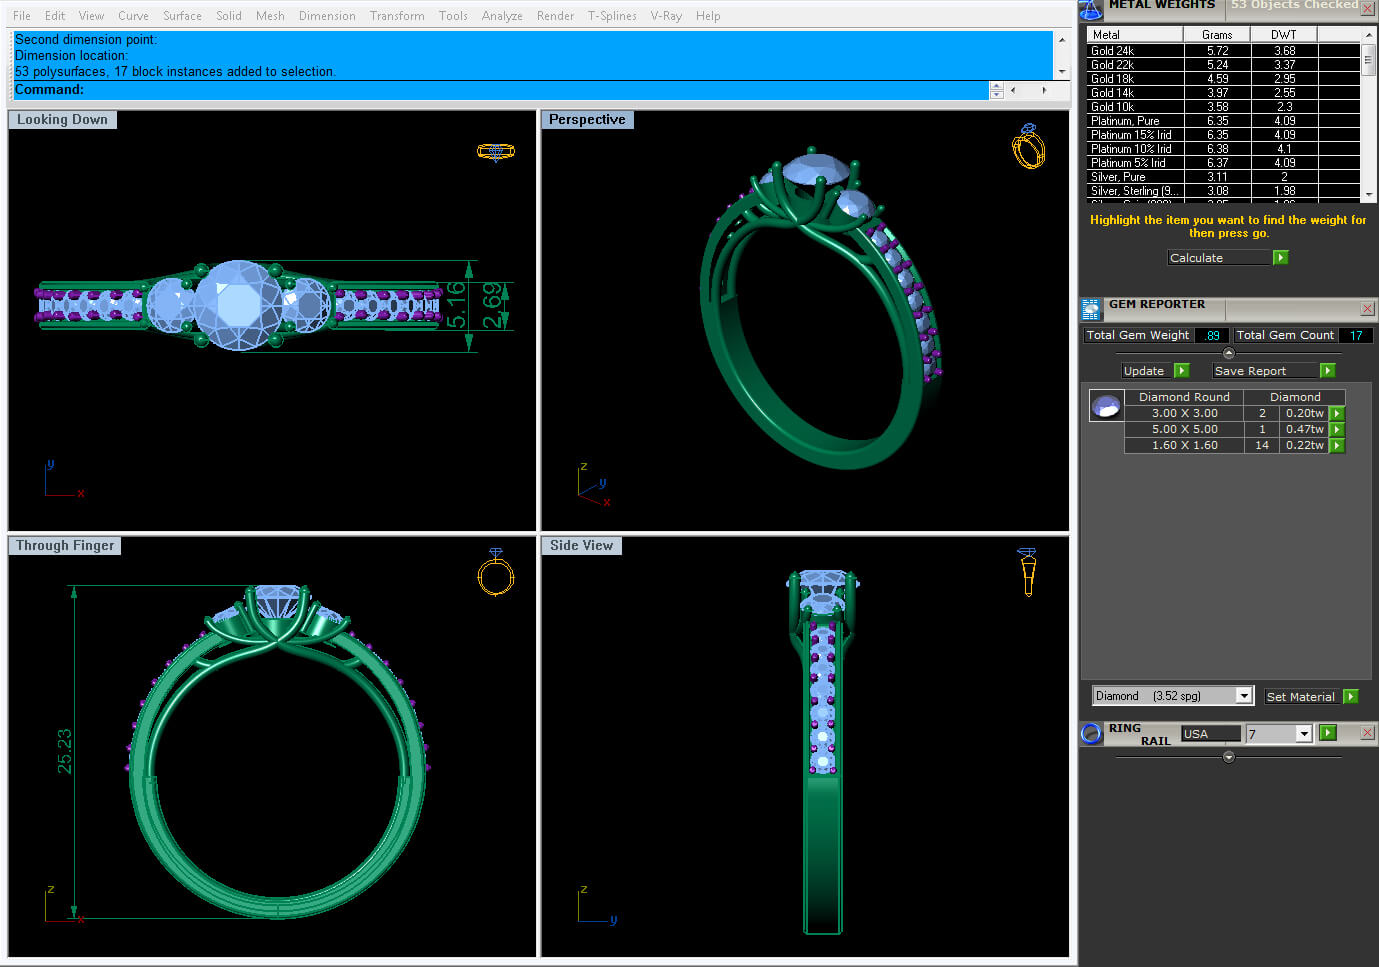Click the Gem Reporter panel icon
The width and height of the screenshot is (1379, 967).
click(x=1091, y=309)
